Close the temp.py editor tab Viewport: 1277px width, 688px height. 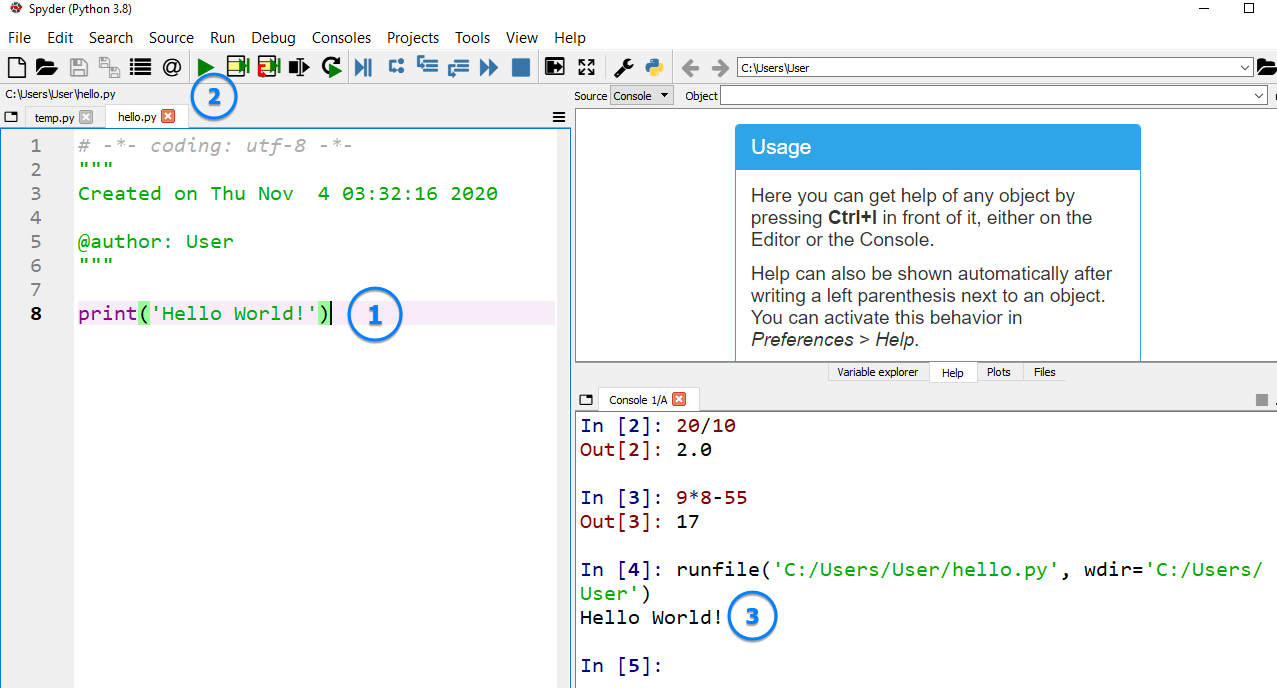point(86,117)
